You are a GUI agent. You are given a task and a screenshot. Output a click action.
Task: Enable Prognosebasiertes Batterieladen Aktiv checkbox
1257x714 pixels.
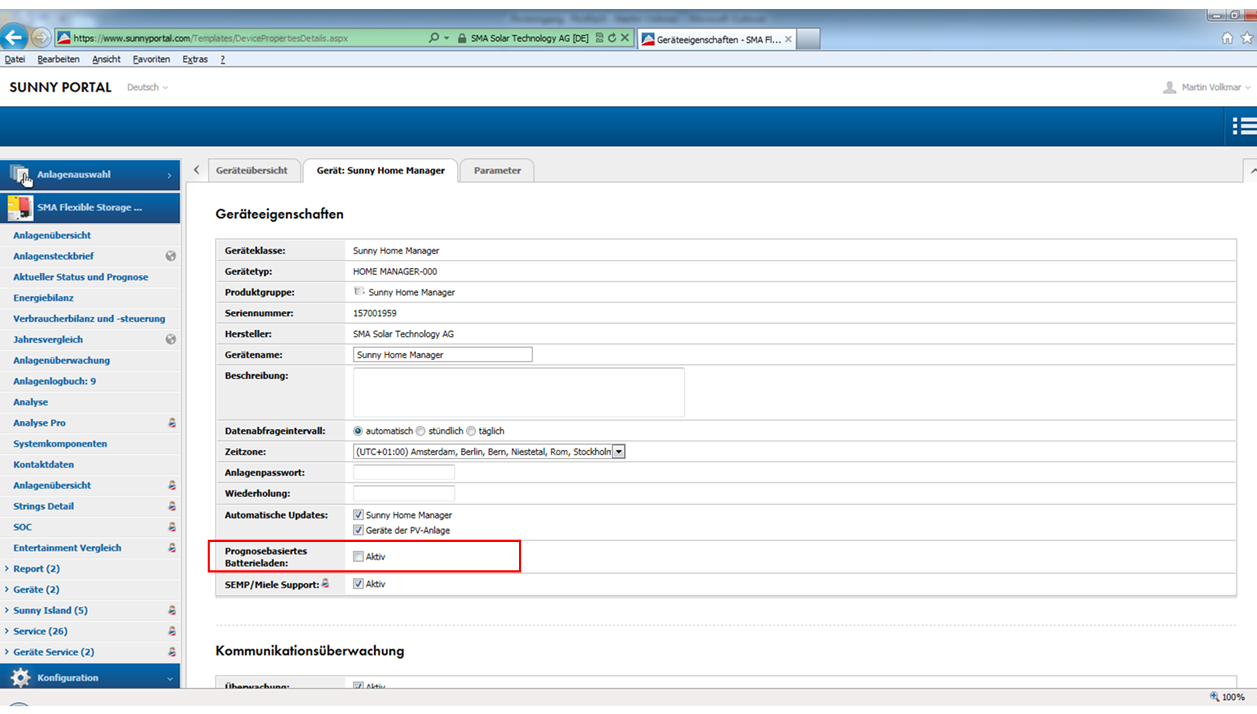point(358,557)
